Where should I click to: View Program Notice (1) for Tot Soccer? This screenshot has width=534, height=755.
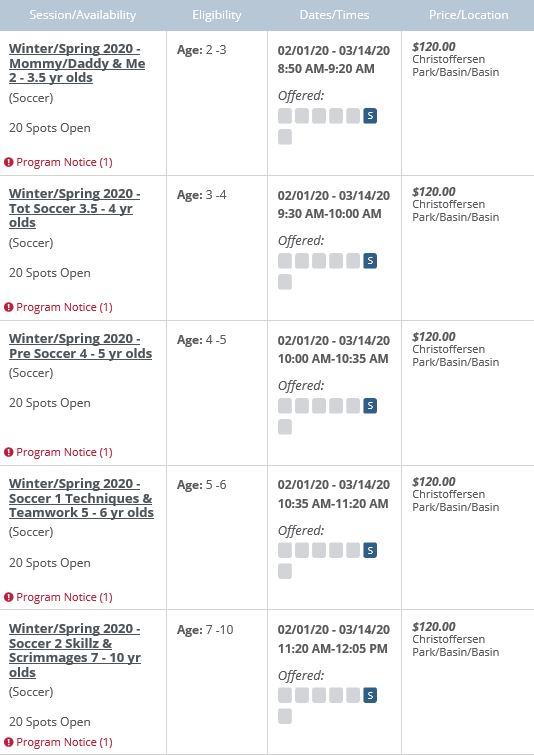pyautogui.click(x=65, y=307)
